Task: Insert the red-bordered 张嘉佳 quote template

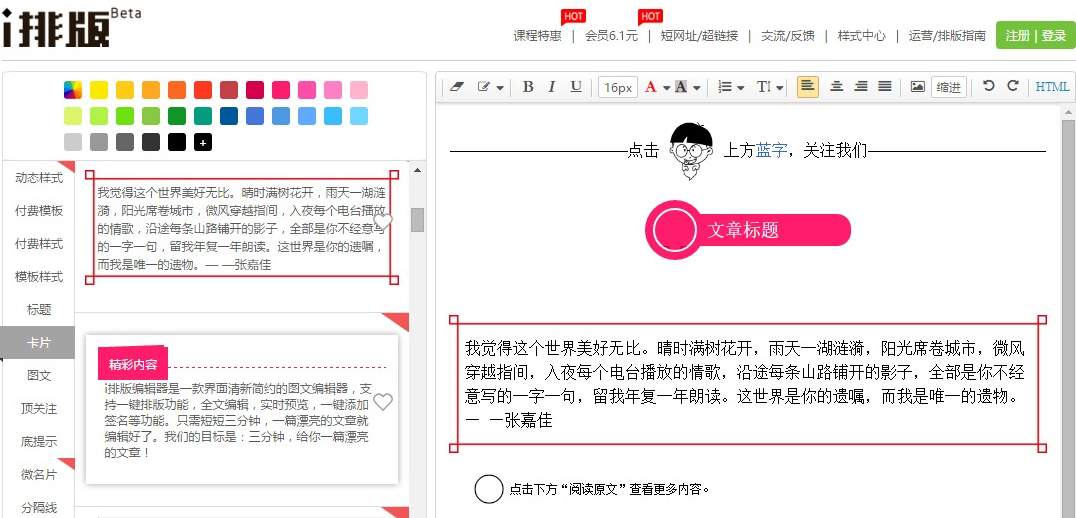Action: (242, 228)
